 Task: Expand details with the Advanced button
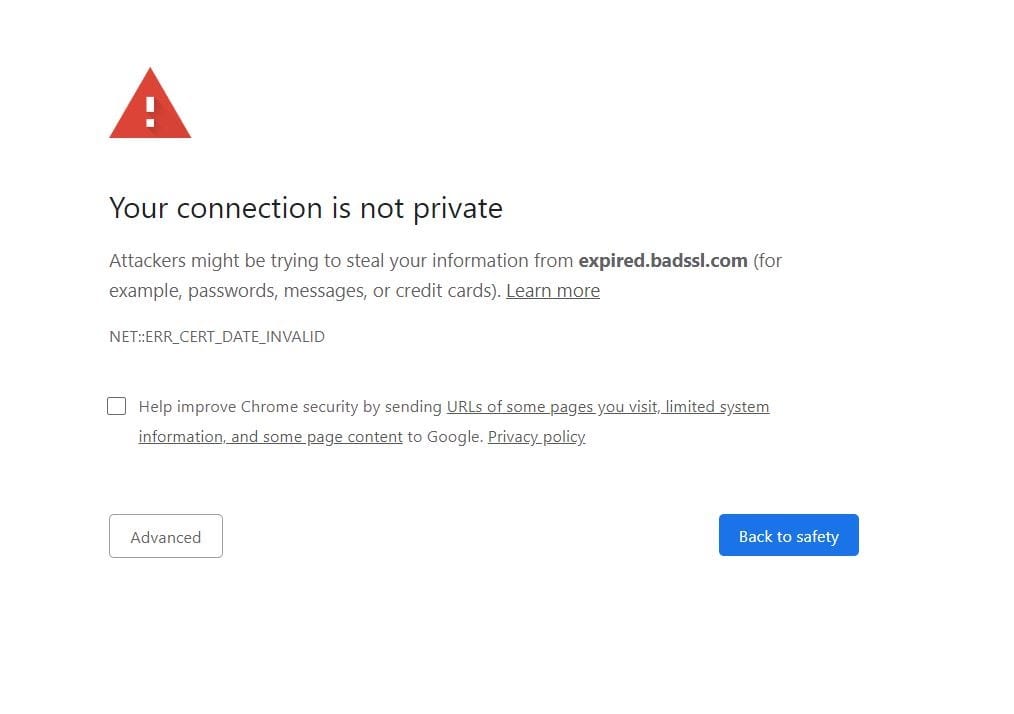point(166,536)
